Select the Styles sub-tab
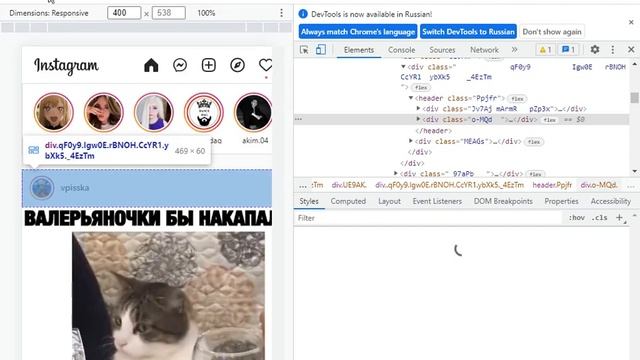This screenshot has height=360, width=640. [x=309, y=201]
